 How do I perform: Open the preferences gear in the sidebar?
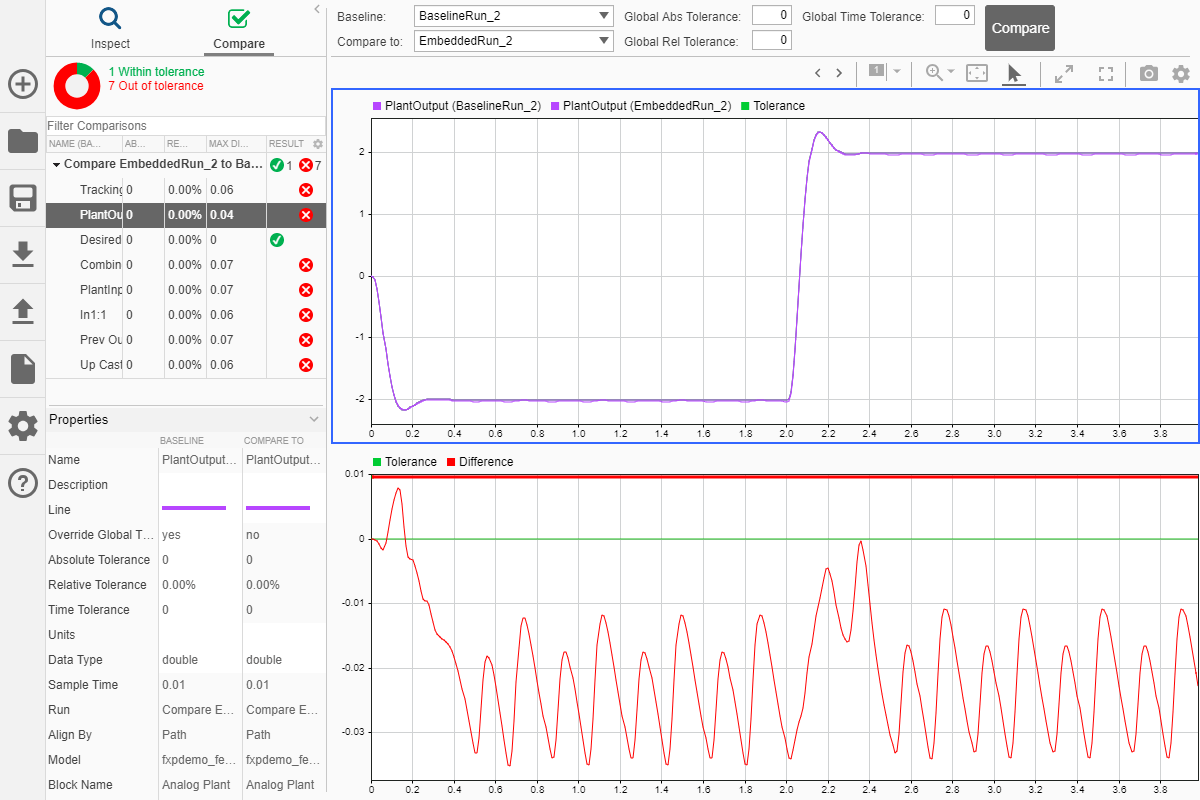22,426
